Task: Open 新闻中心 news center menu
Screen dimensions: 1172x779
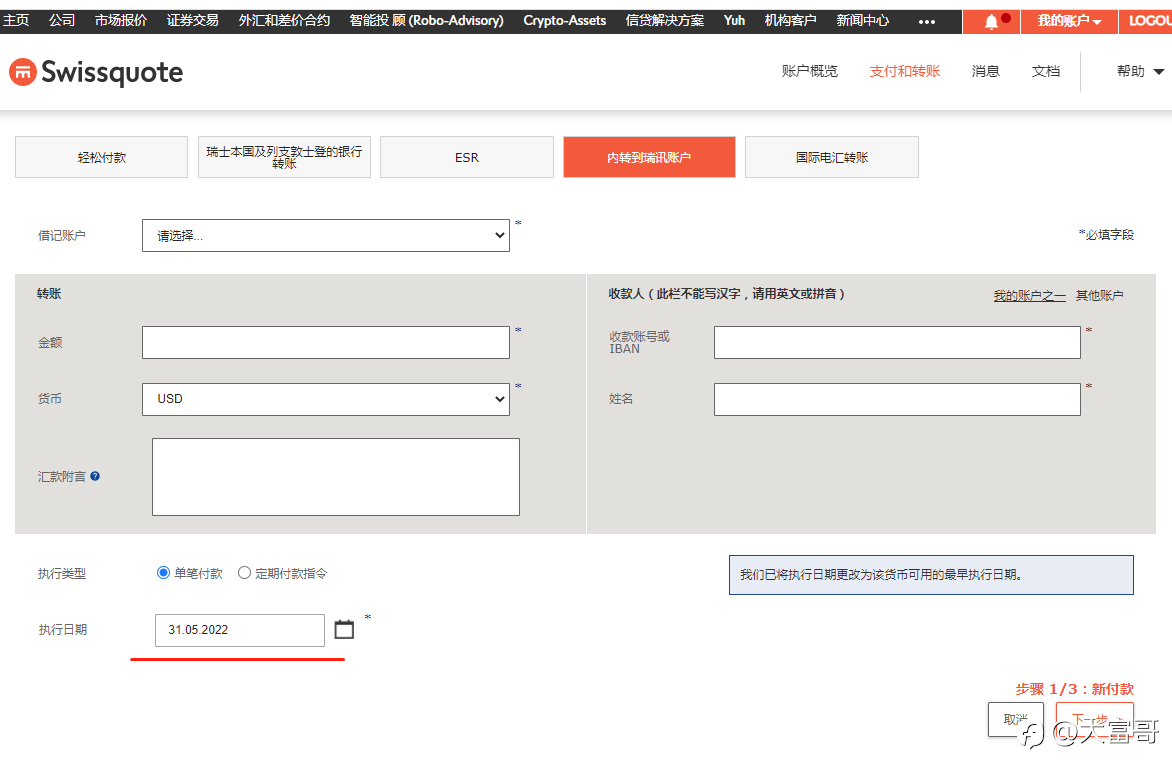Action: (863, 20)
